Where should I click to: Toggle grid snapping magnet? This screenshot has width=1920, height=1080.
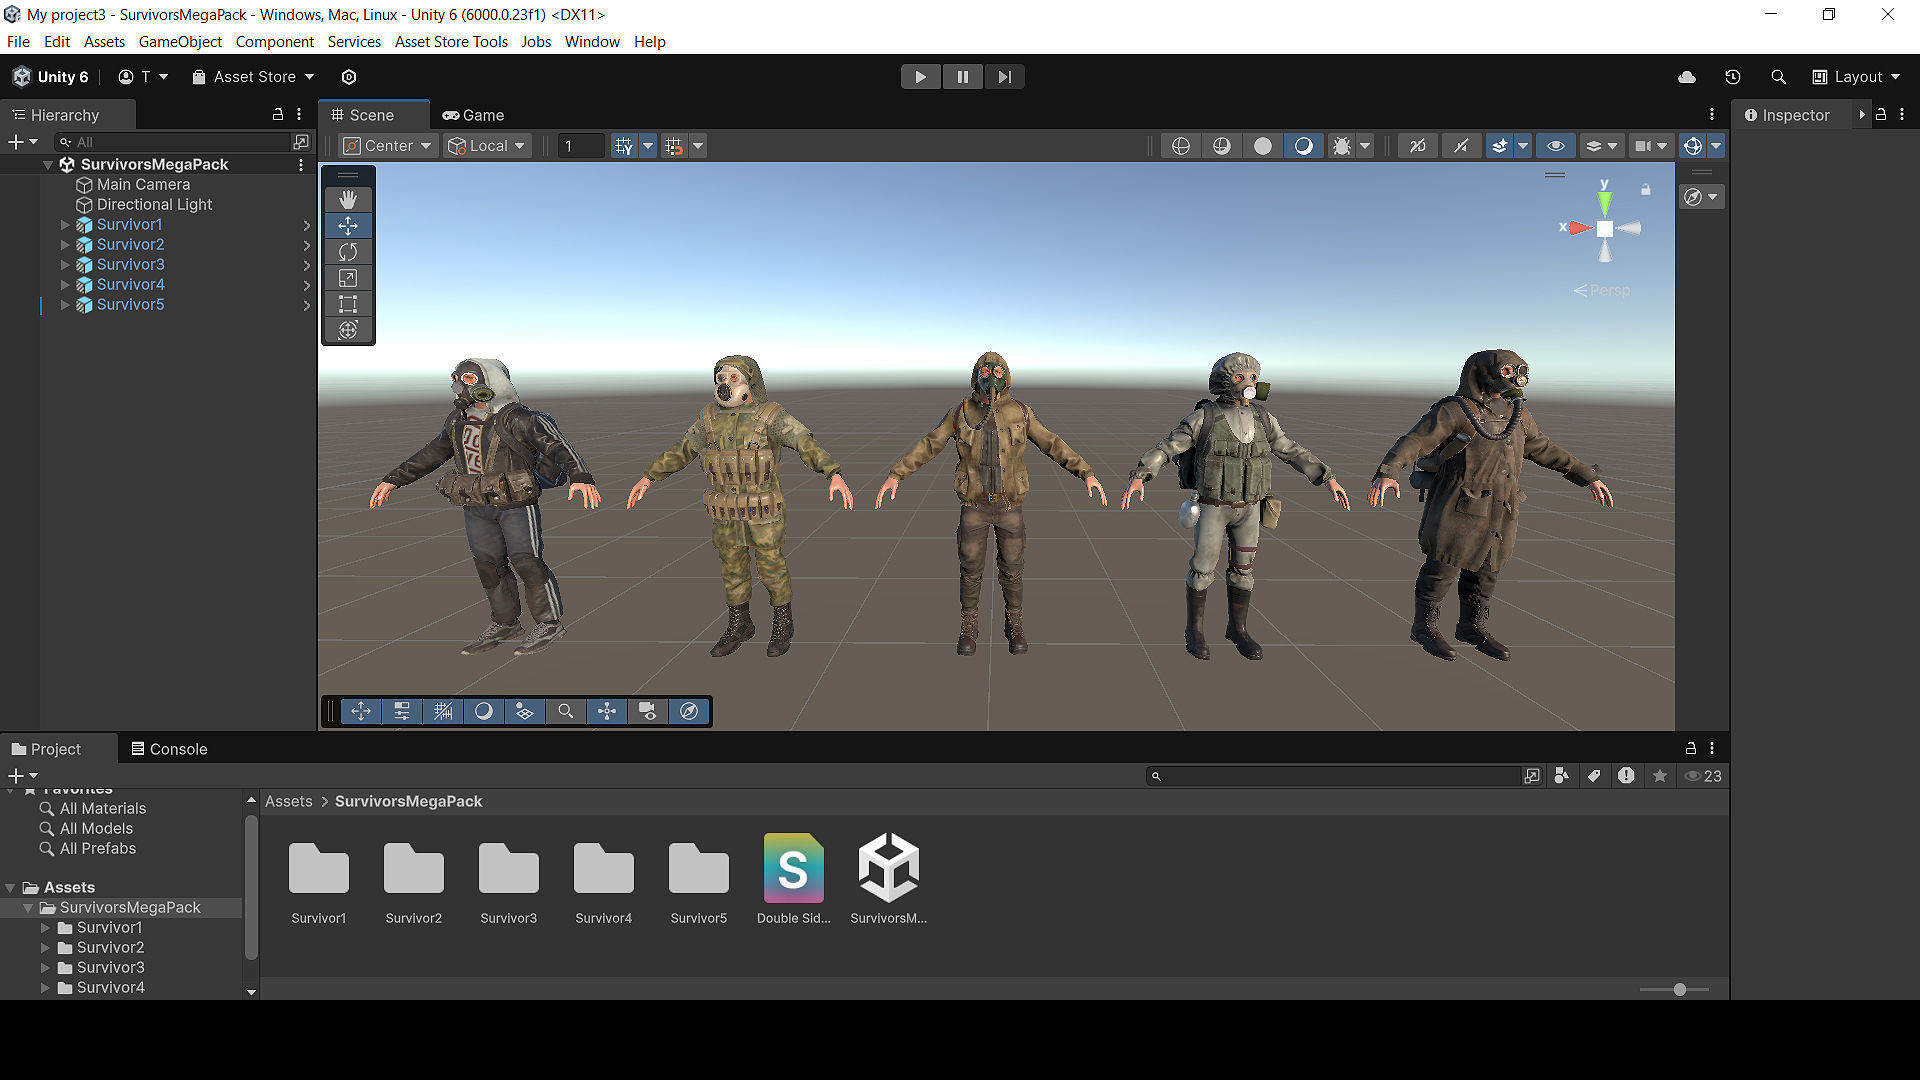point(674,146)
